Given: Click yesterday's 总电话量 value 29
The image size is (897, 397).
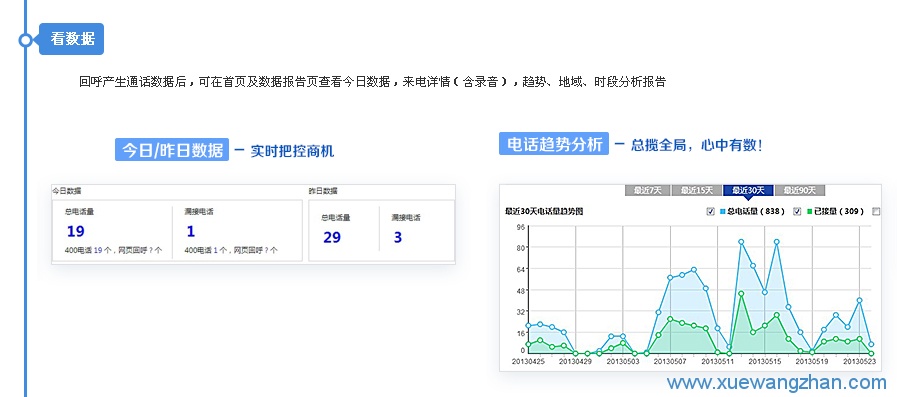Looking at the screenshot, I should [332, 237].
